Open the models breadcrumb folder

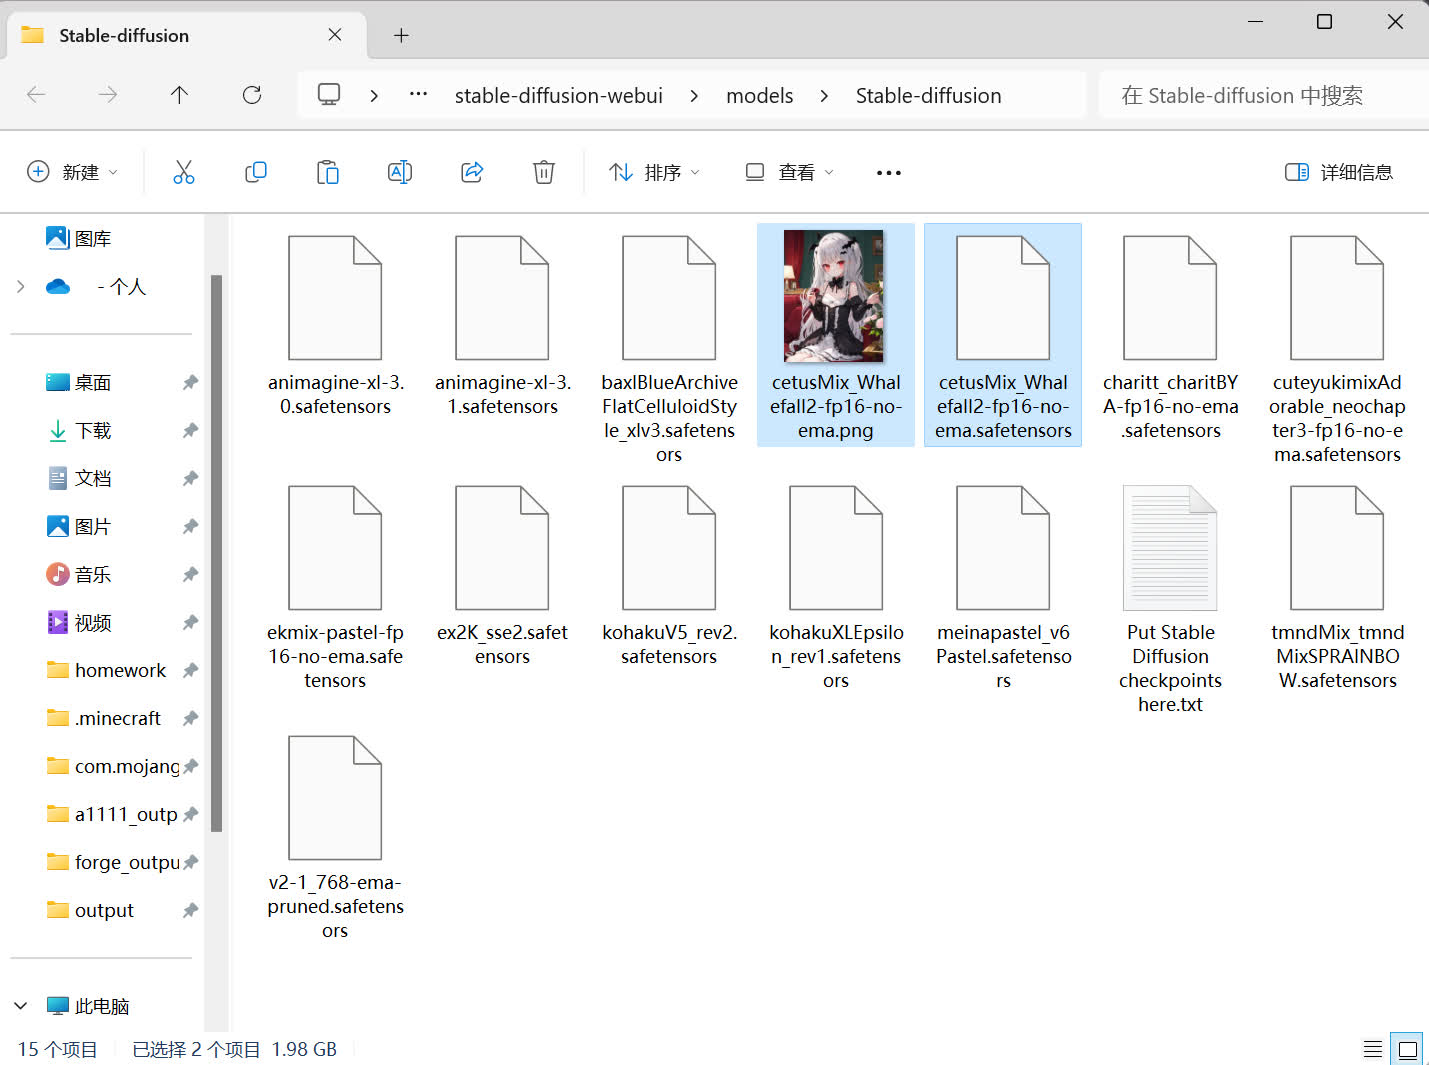pos(759,94)
